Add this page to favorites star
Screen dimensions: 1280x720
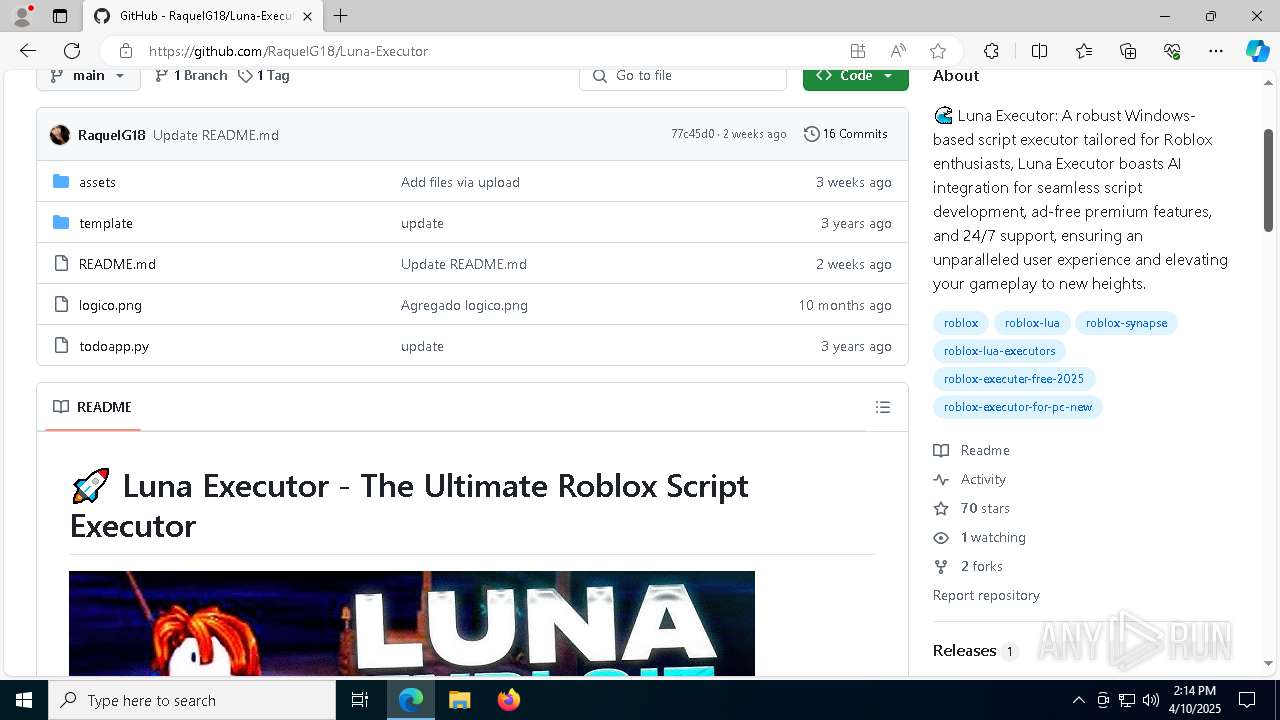tap(938, 51)
